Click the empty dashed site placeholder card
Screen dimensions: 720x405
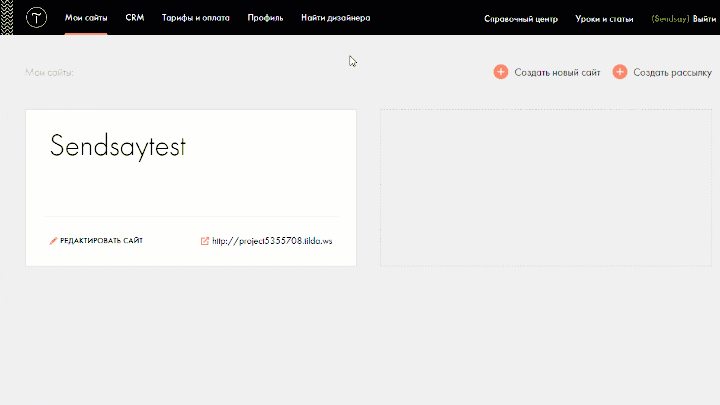(x=545, y=188)
